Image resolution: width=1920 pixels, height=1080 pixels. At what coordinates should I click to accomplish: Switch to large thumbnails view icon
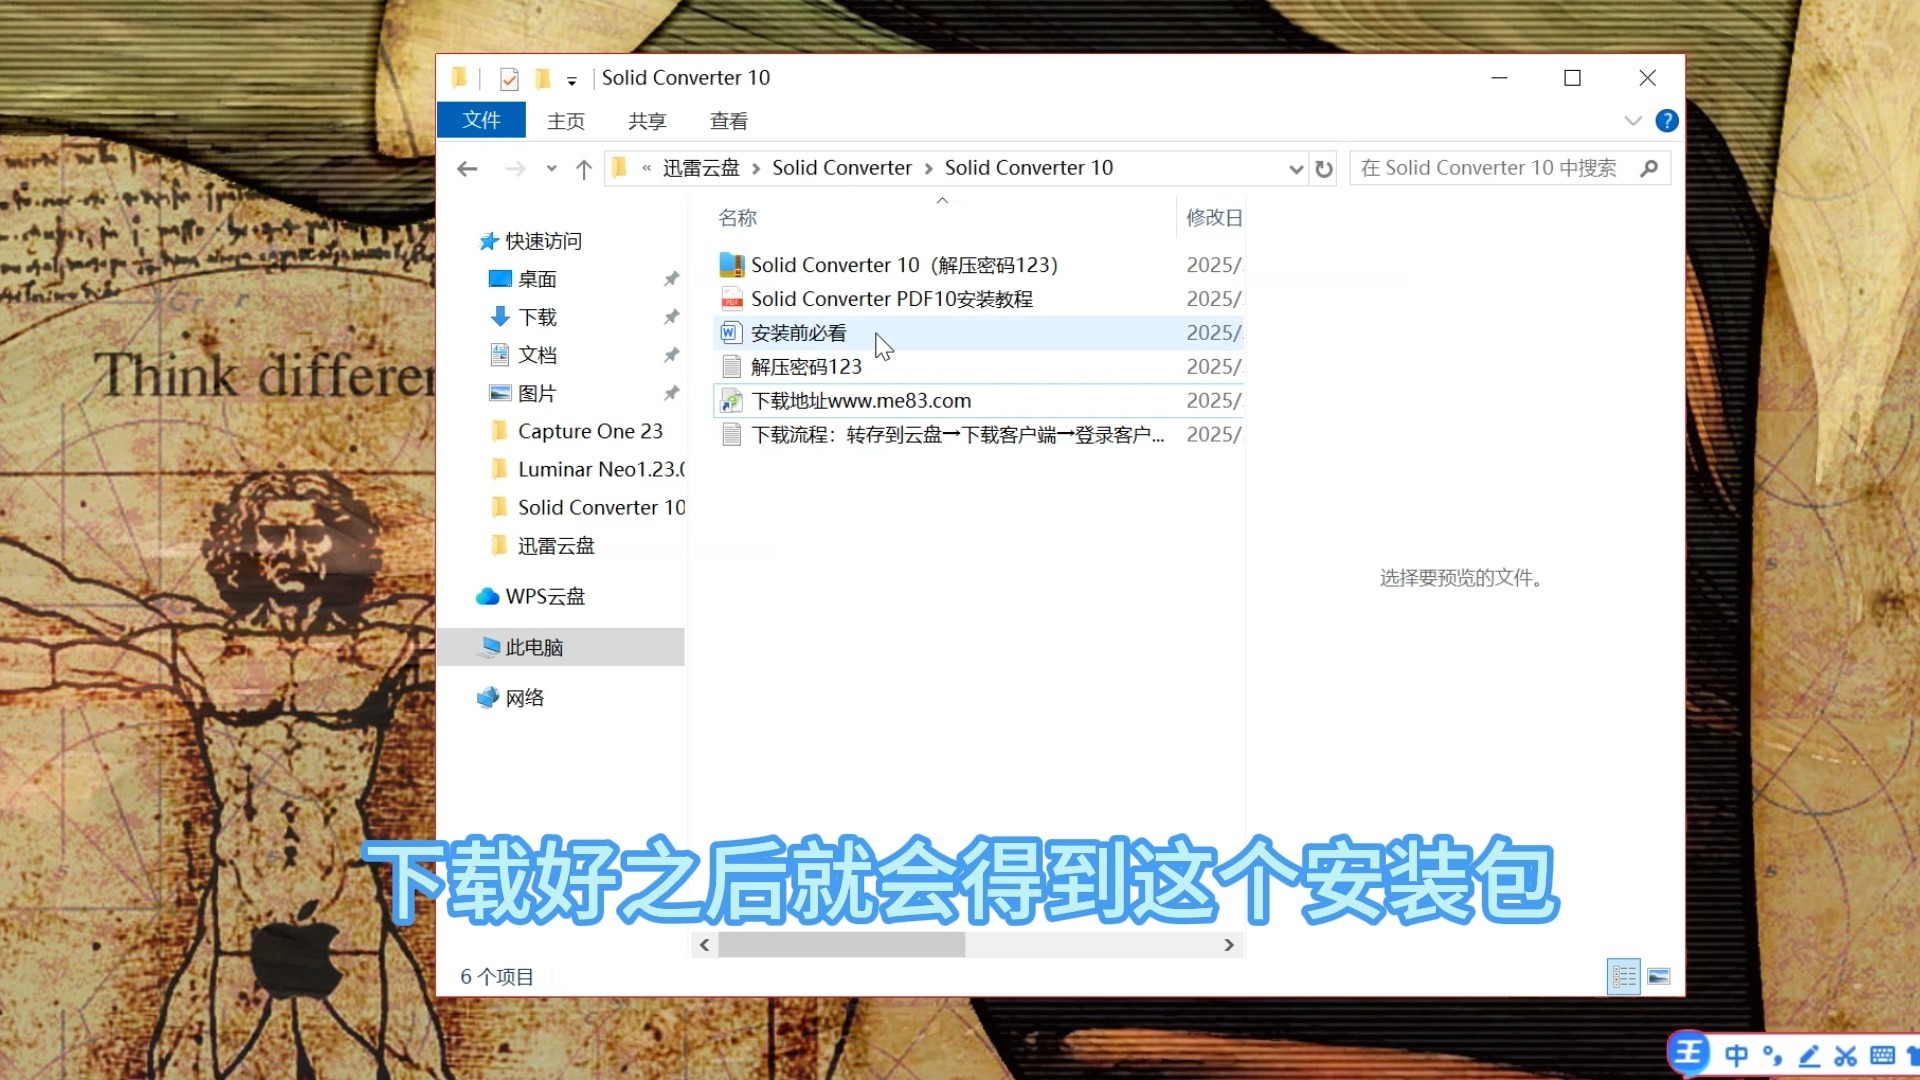(x=1659, y=977)
